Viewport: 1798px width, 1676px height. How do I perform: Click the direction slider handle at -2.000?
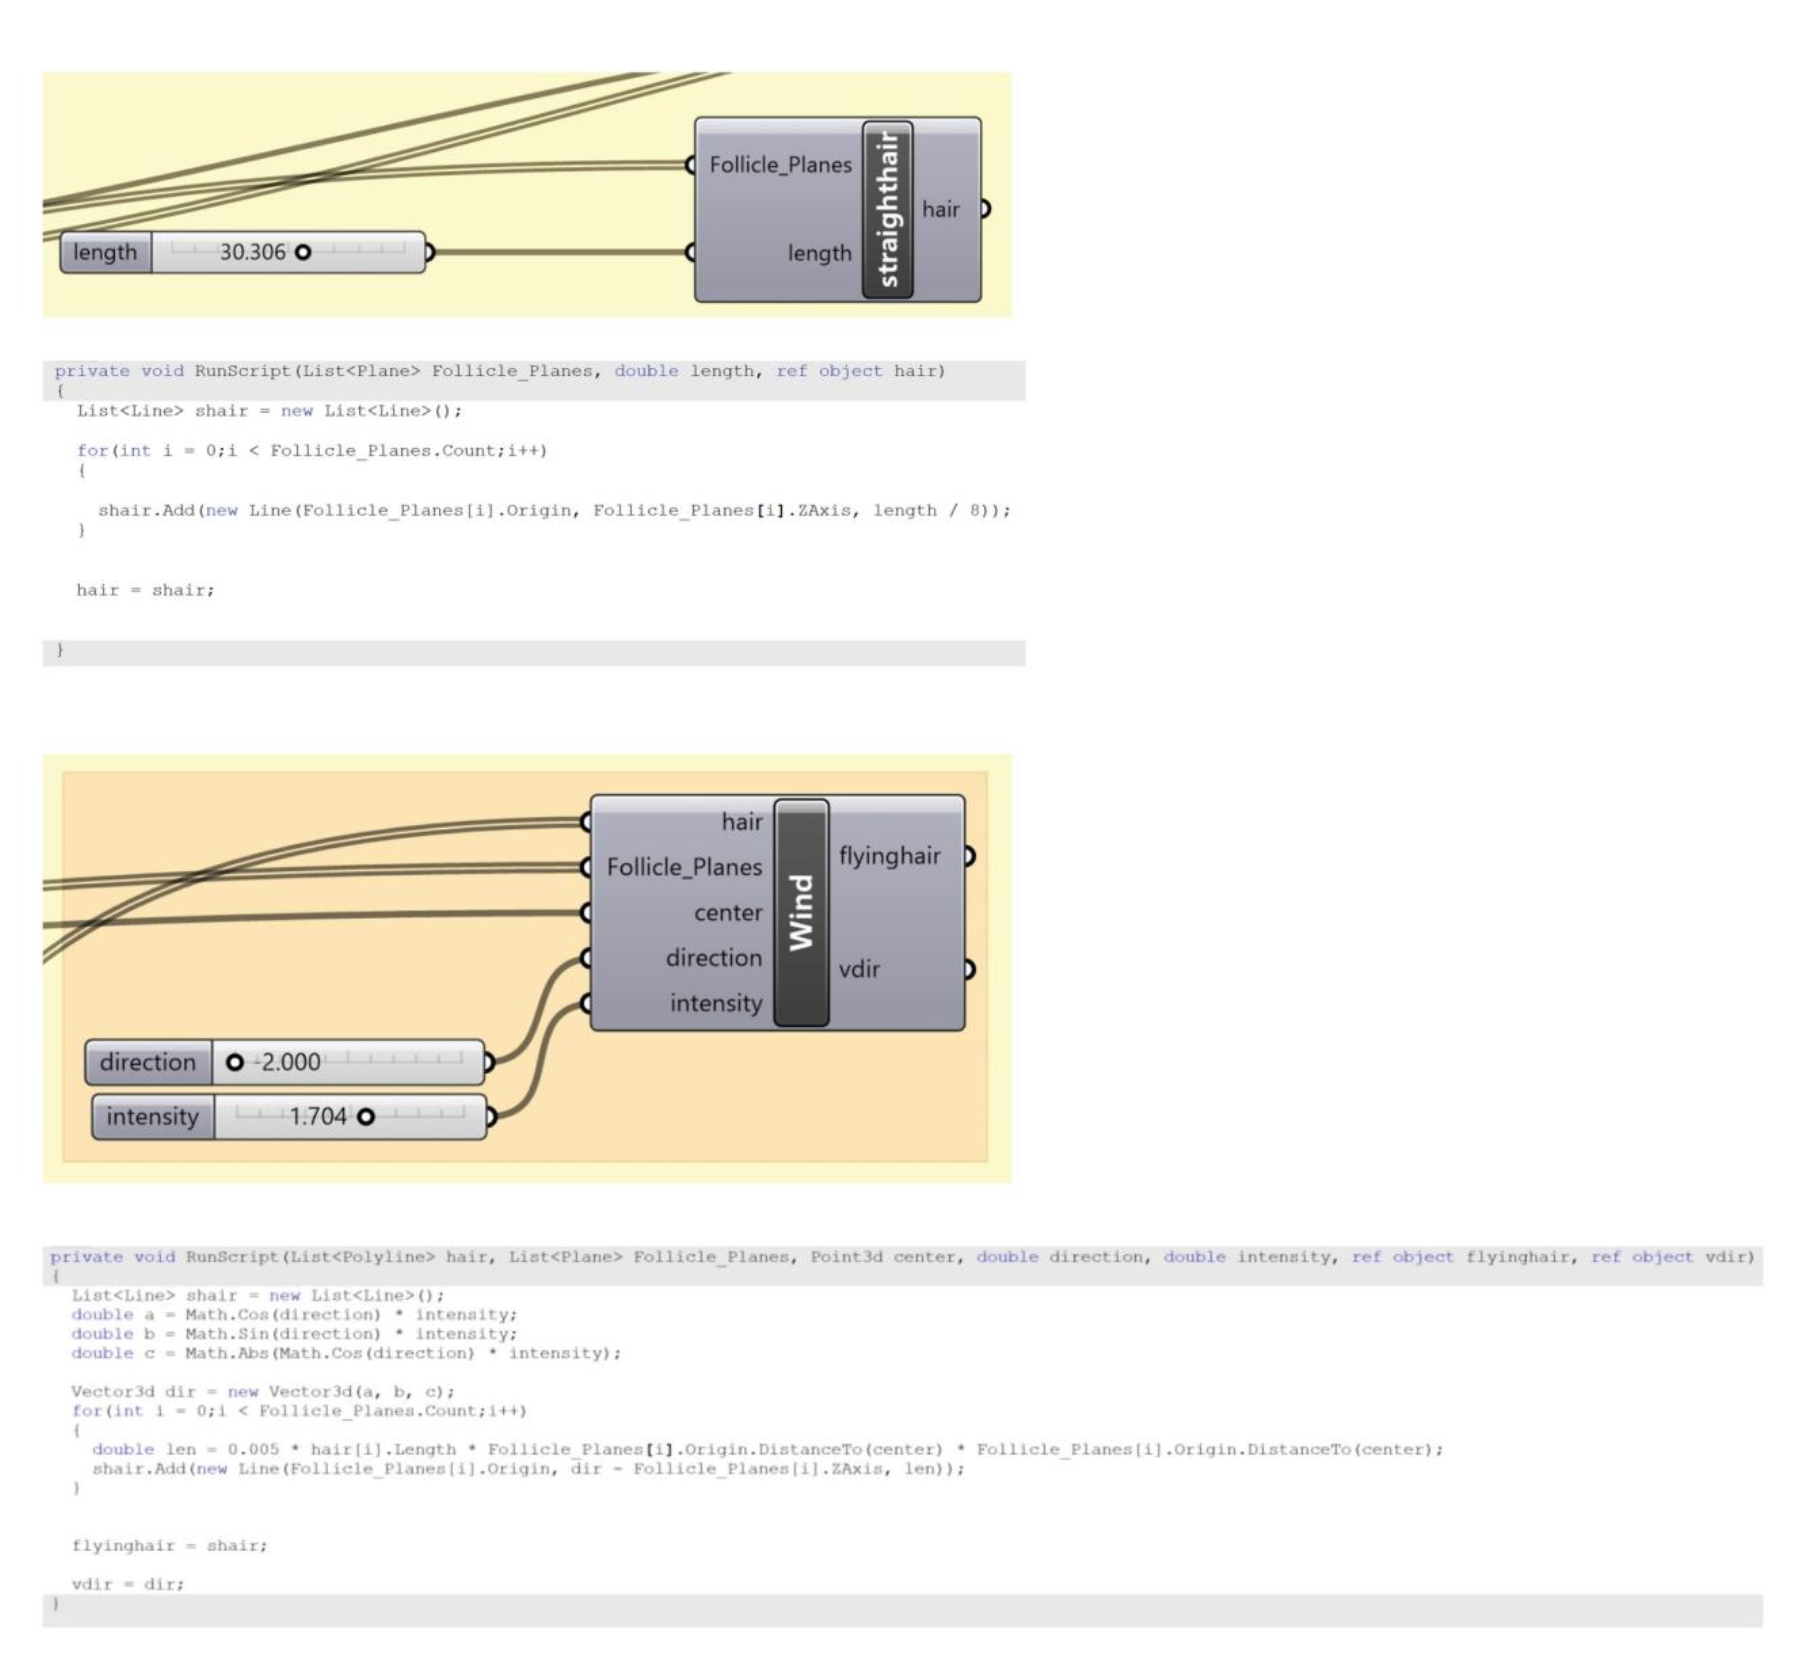(x=235, y=1062)
